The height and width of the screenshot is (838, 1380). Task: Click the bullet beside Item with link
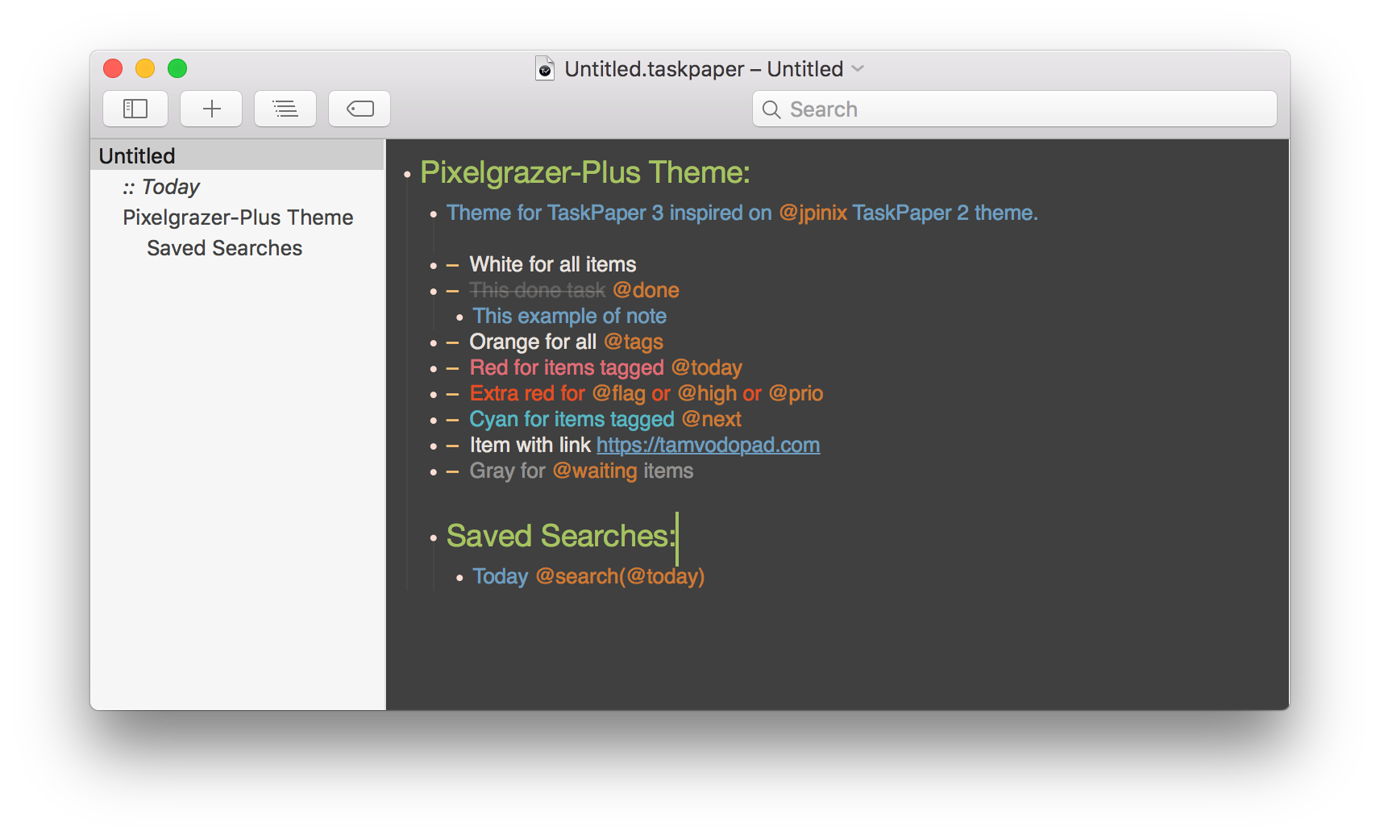click(434, 447)
